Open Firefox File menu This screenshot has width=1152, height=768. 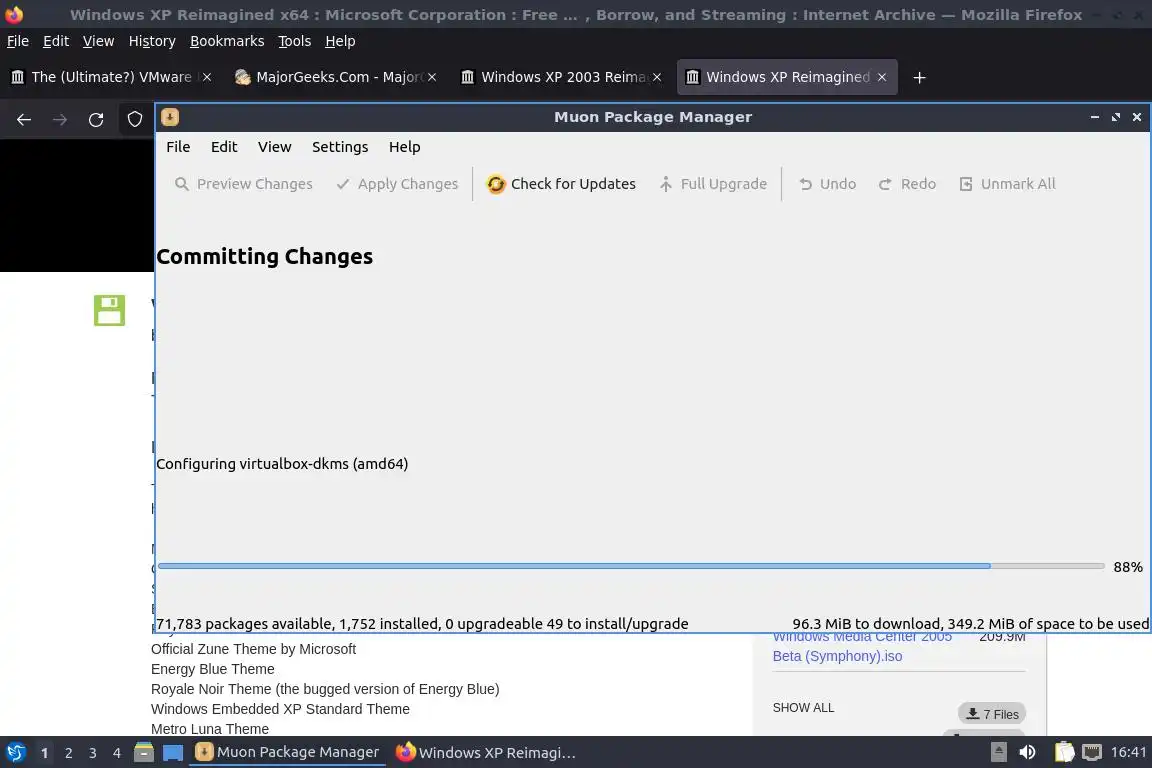(18, 41)
